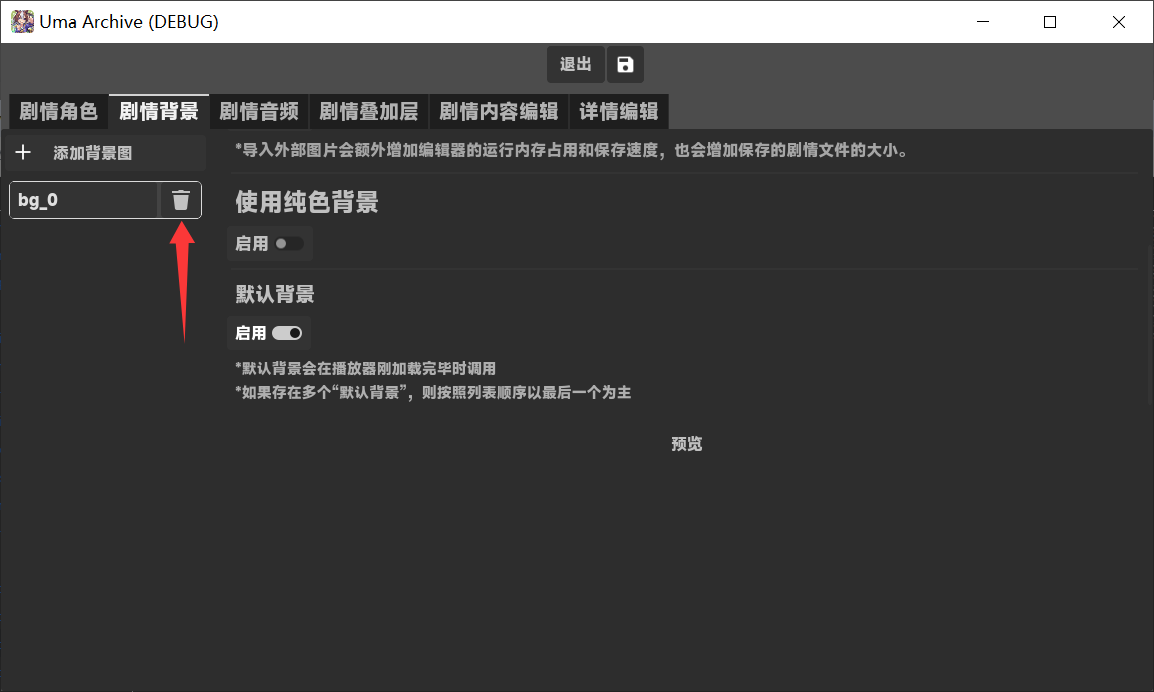This screenshot has height=692, width=1154.
Task: Disable the 默认背景 toggle
Action: click(x=287, y=333)
